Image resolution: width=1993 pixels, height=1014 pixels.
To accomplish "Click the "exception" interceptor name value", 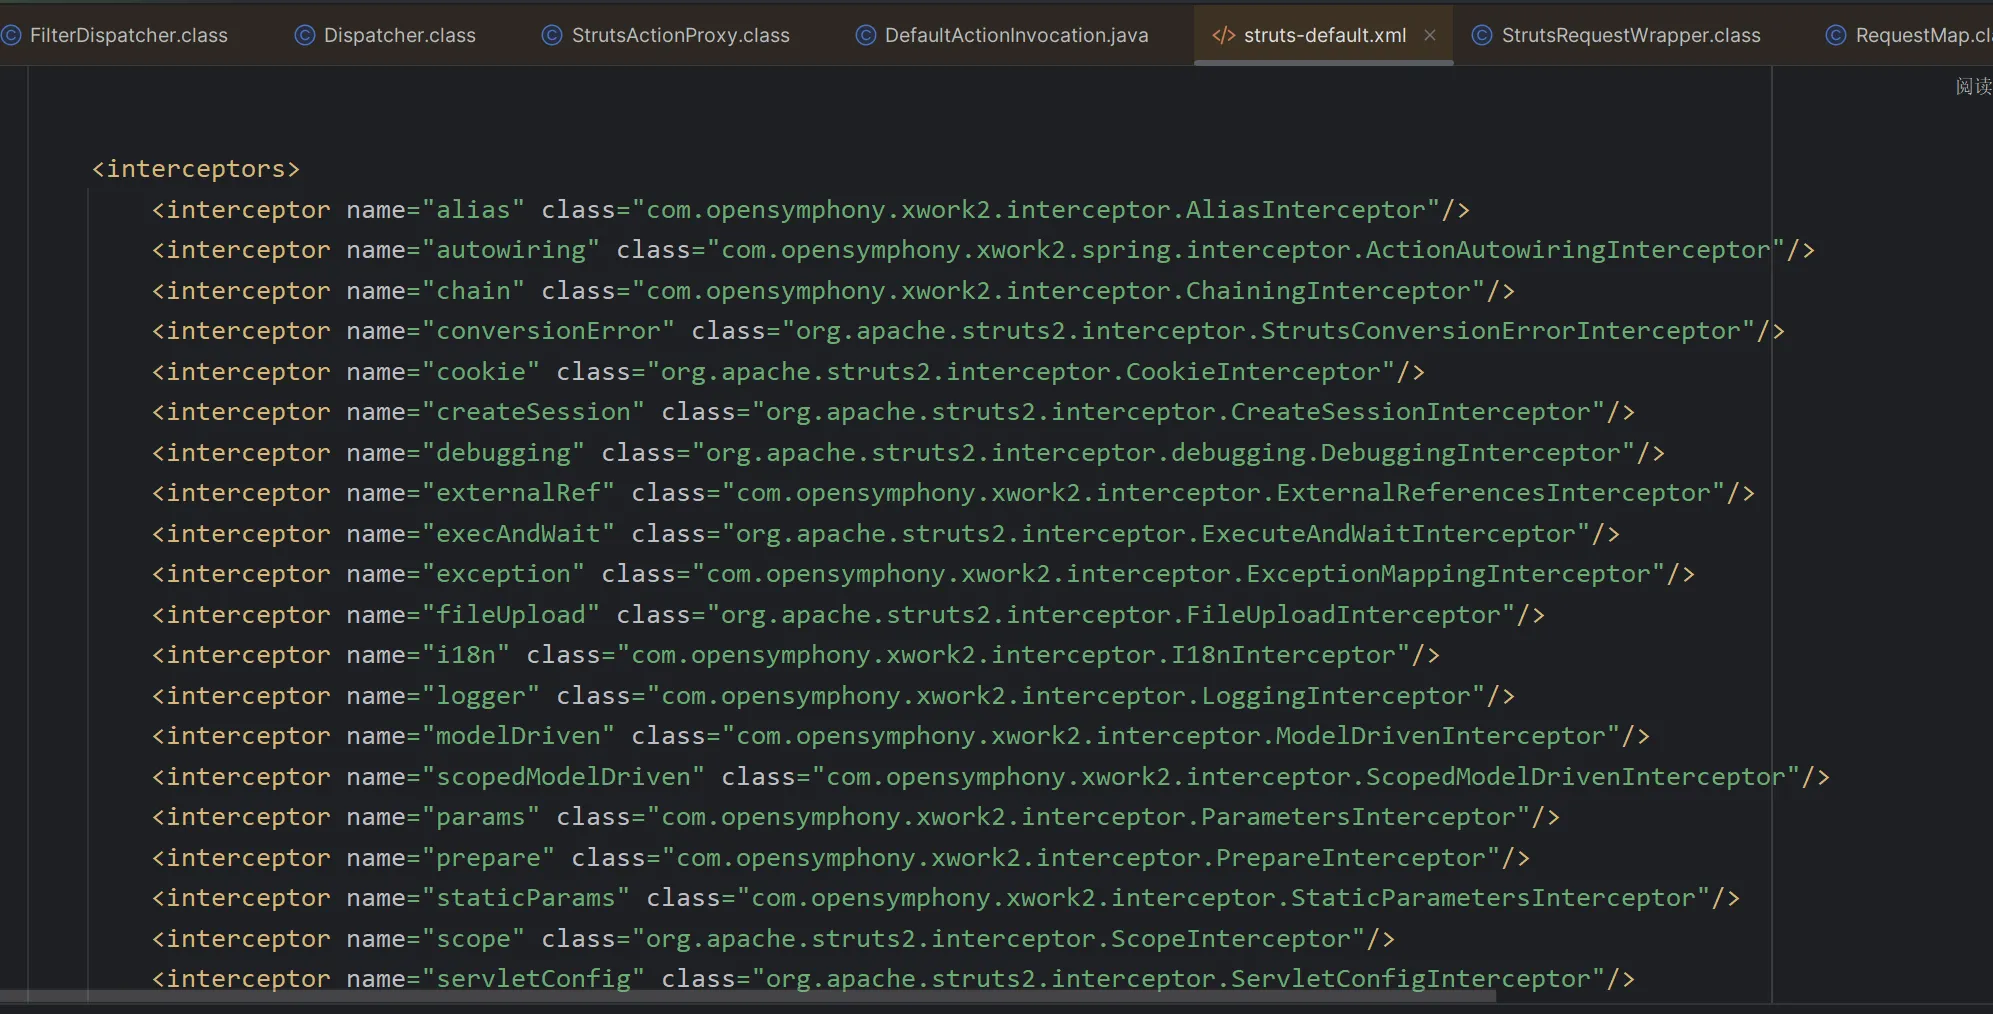I will pos(503,574).
